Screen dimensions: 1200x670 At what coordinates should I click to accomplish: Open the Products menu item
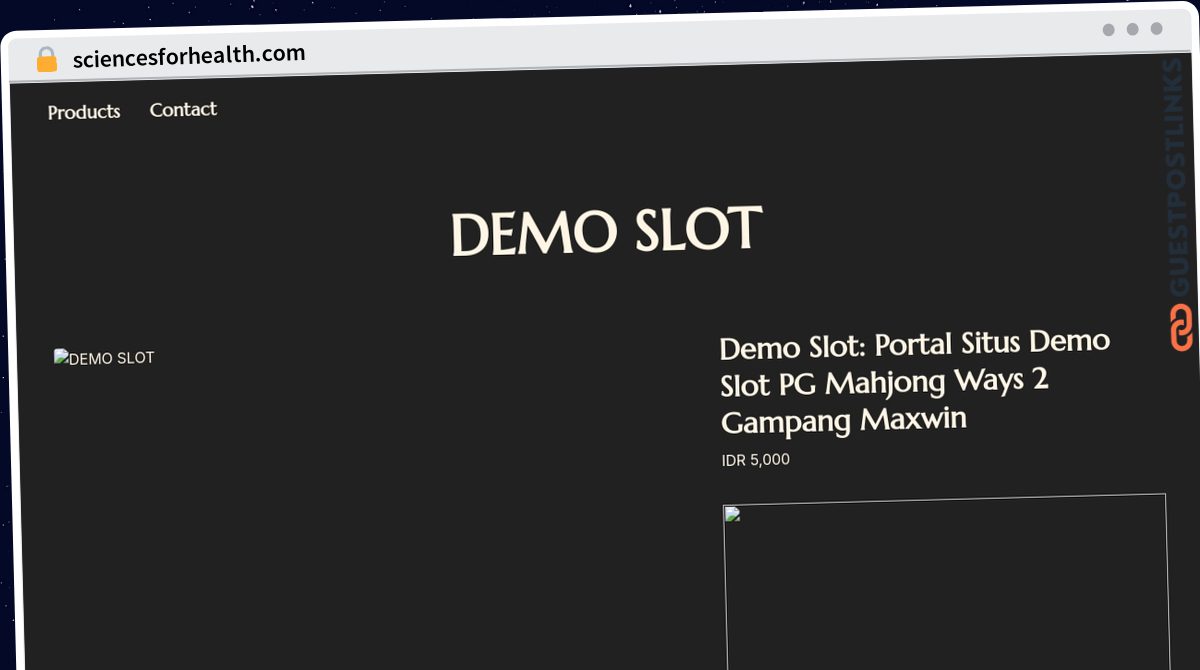pyautogui.click(x=84, y=112)
